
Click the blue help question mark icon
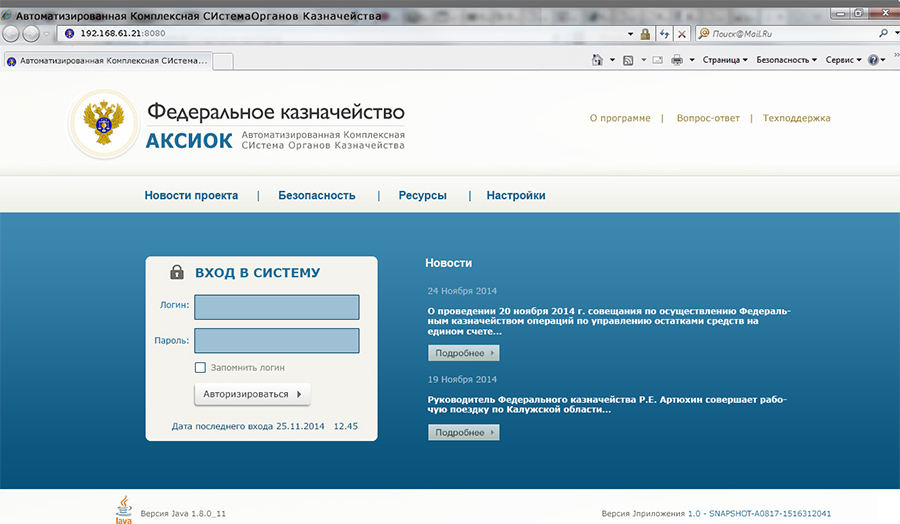(873, 60)
